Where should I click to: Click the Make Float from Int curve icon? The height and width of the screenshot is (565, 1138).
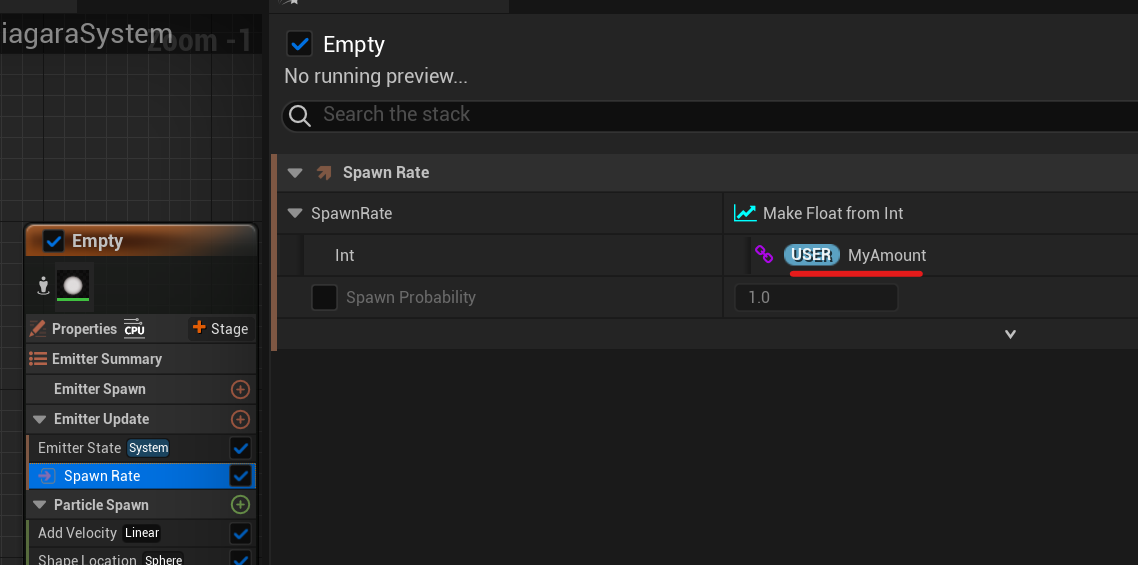(745, 213)
